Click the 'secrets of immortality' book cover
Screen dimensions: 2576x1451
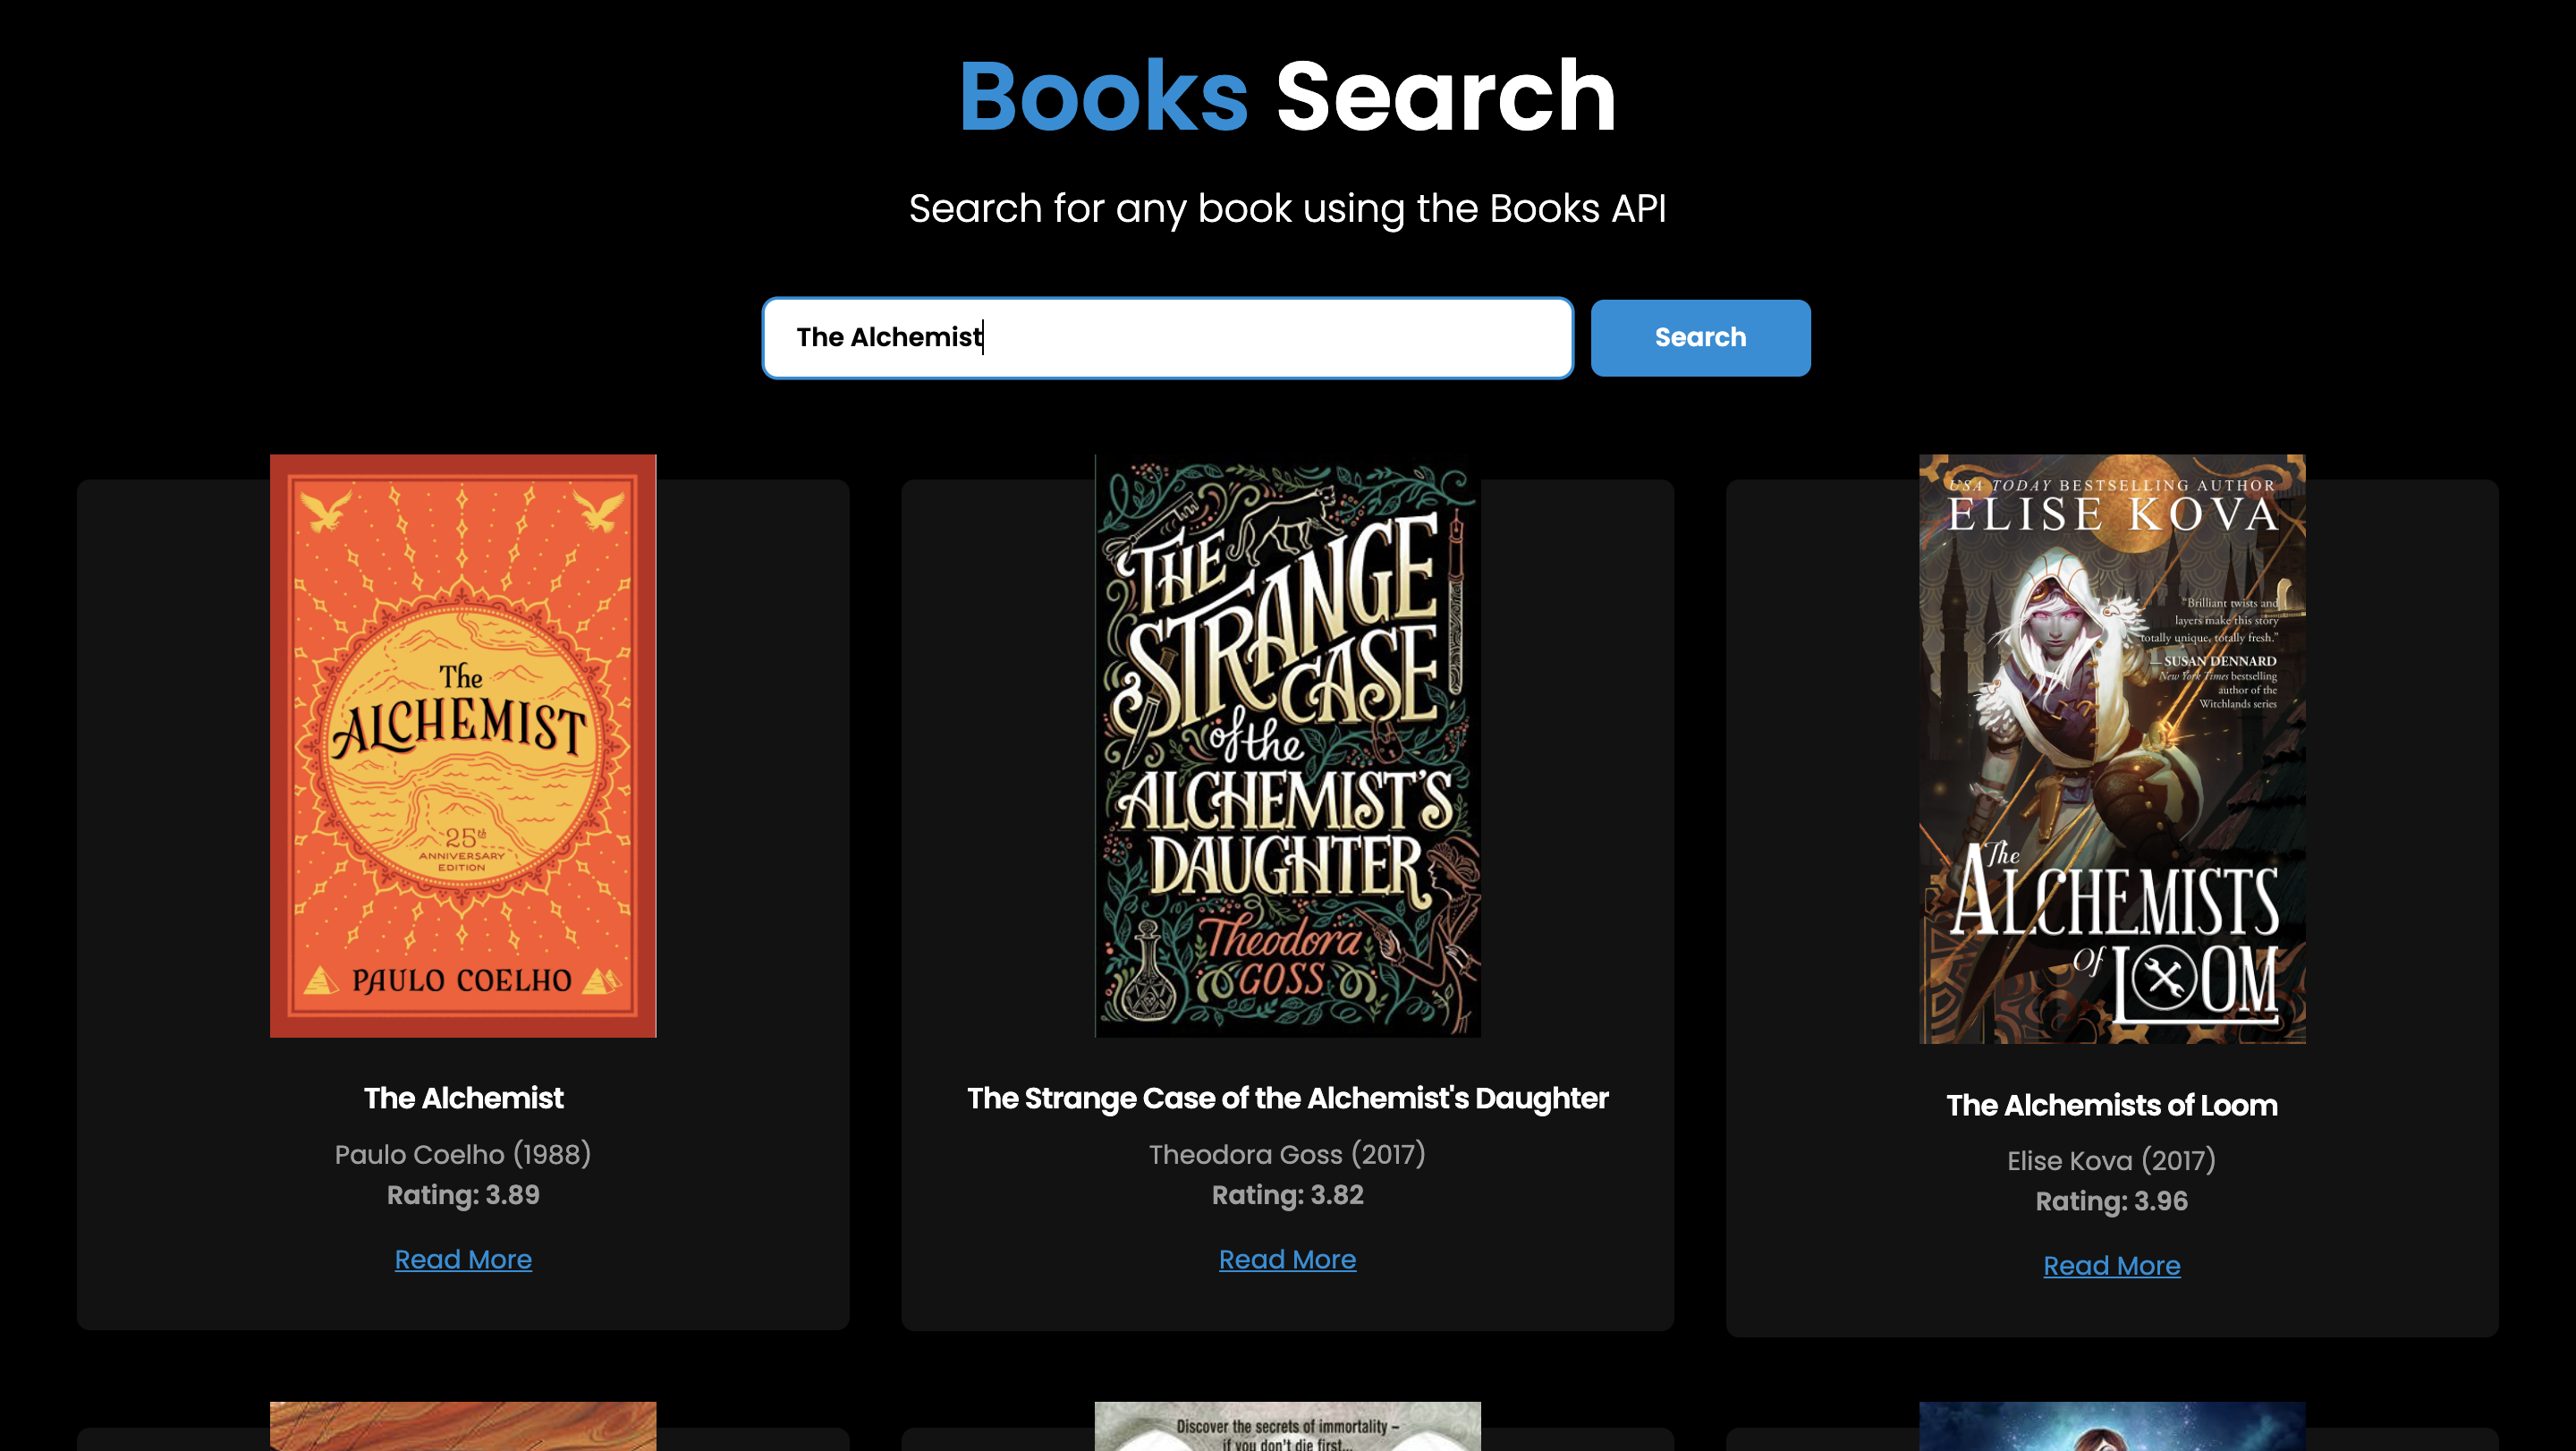(1287, 1427)
